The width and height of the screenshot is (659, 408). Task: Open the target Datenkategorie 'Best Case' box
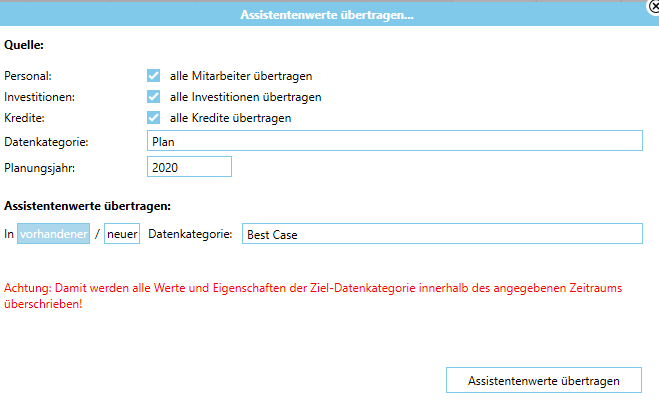(442, 234)
